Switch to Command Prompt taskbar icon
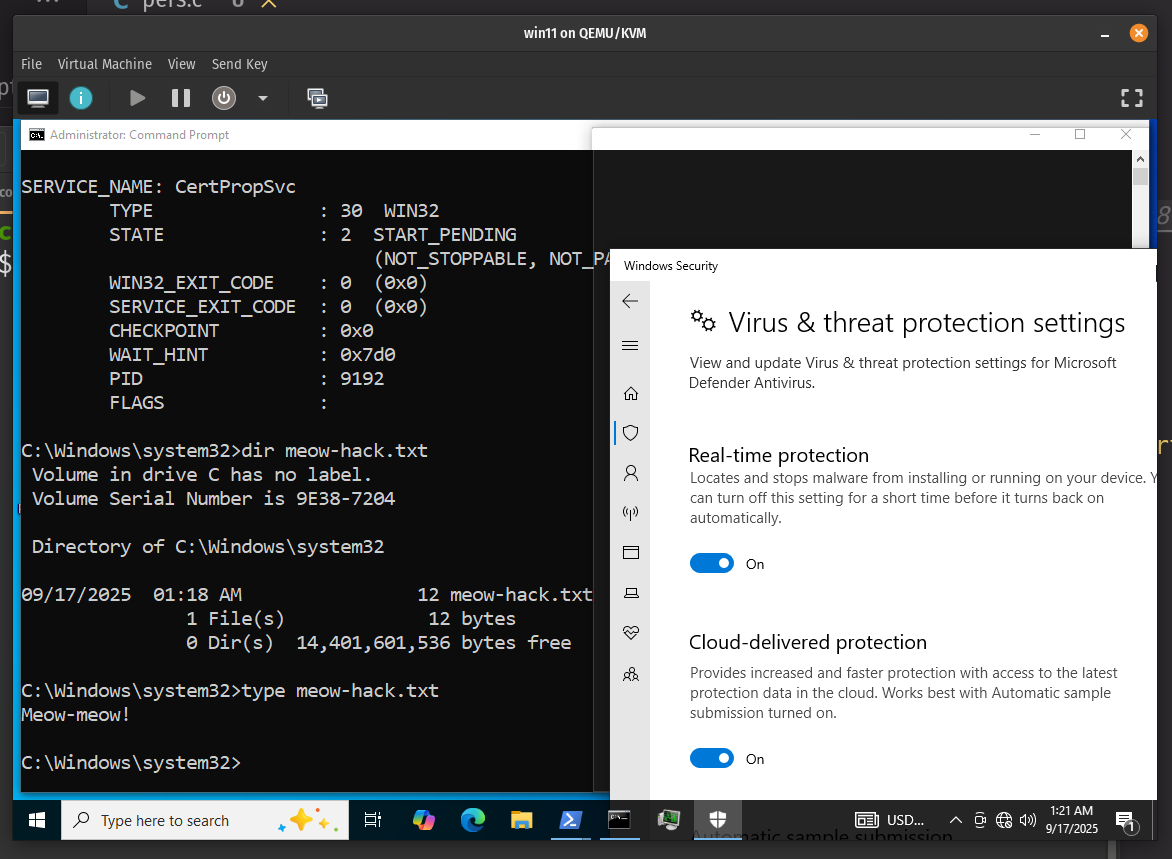Viewport: 1172px width, 859px height. 620,820
